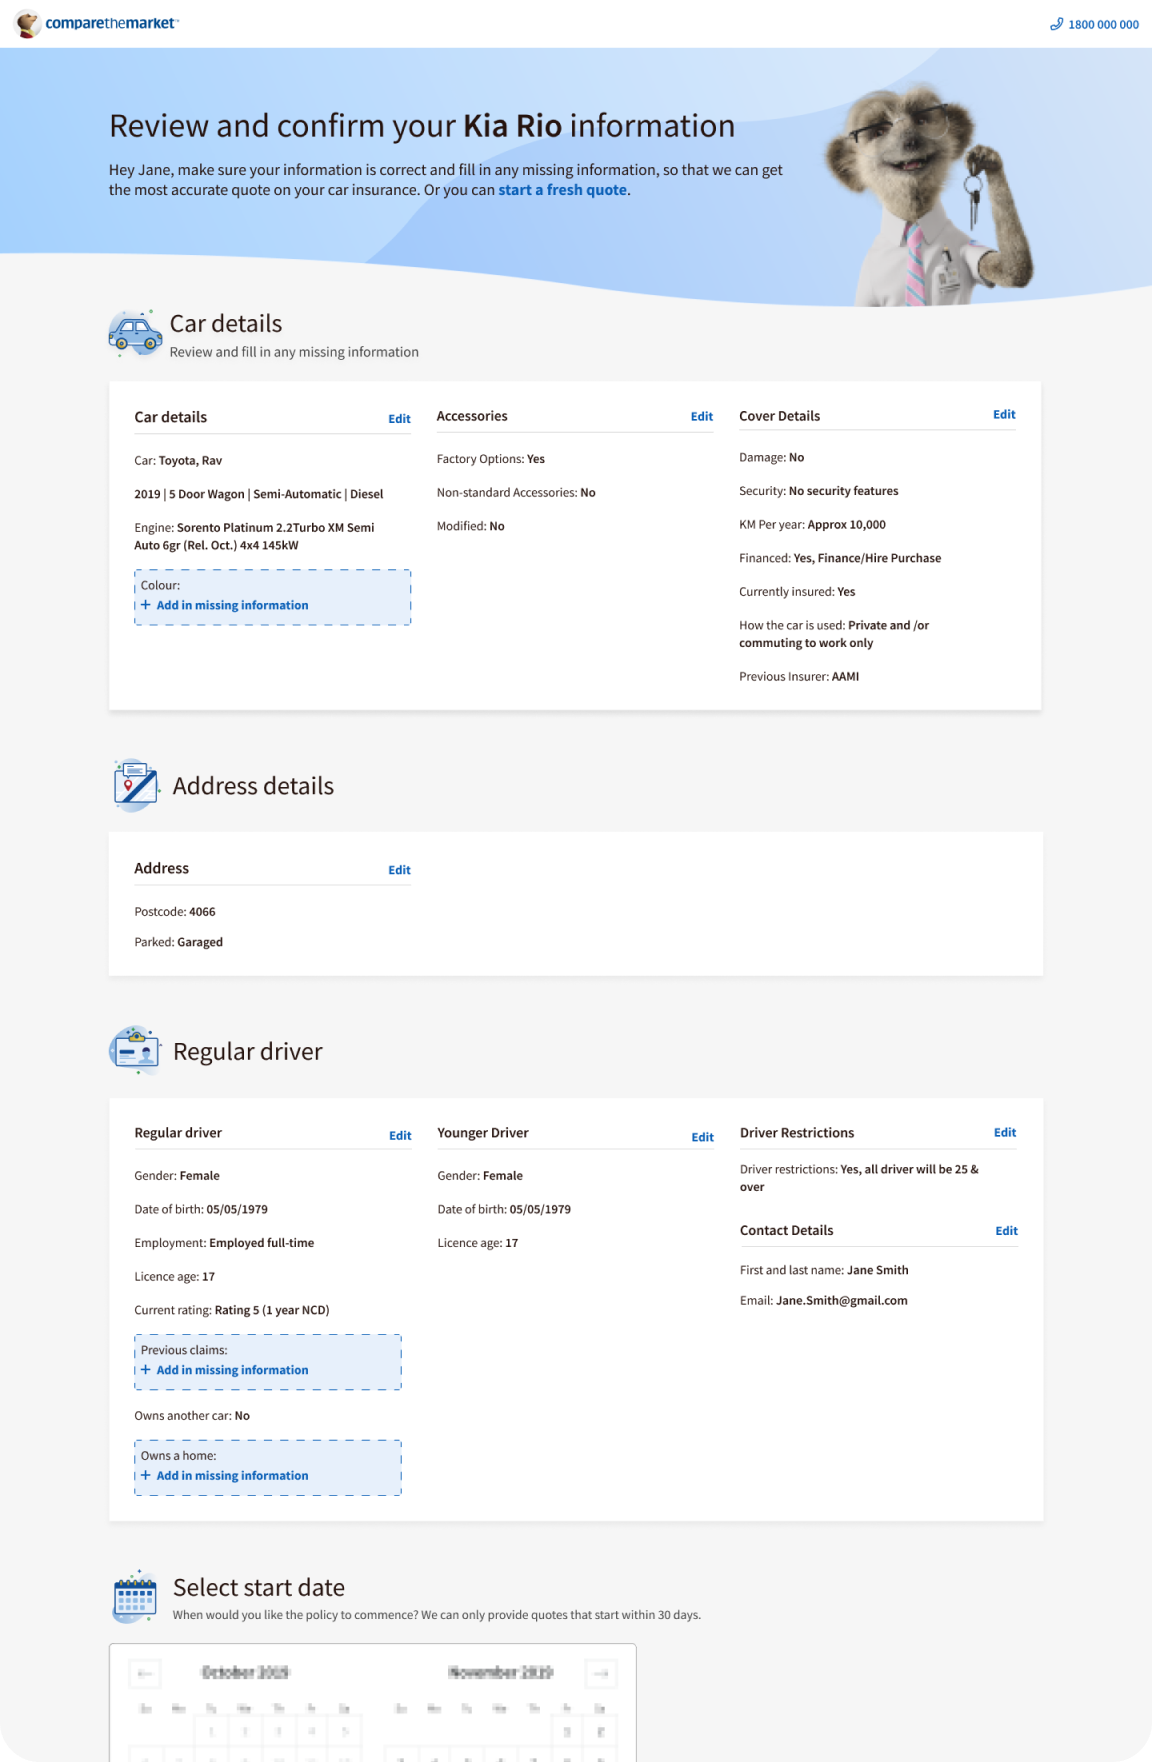Click the previous month arrow in calendar
Viewport: 1152px width, 1762px height.
pyautogui.click(x=145, y=1673)
